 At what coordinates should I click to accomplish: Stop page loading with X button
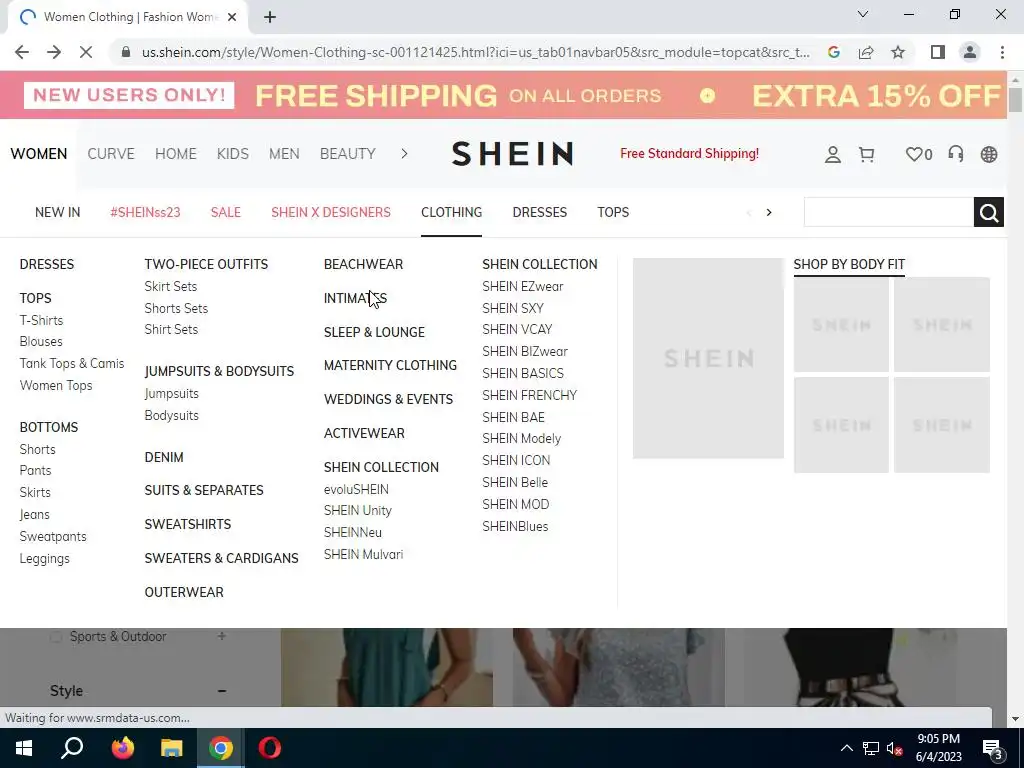pyautogui.click(x=86, y=52)
